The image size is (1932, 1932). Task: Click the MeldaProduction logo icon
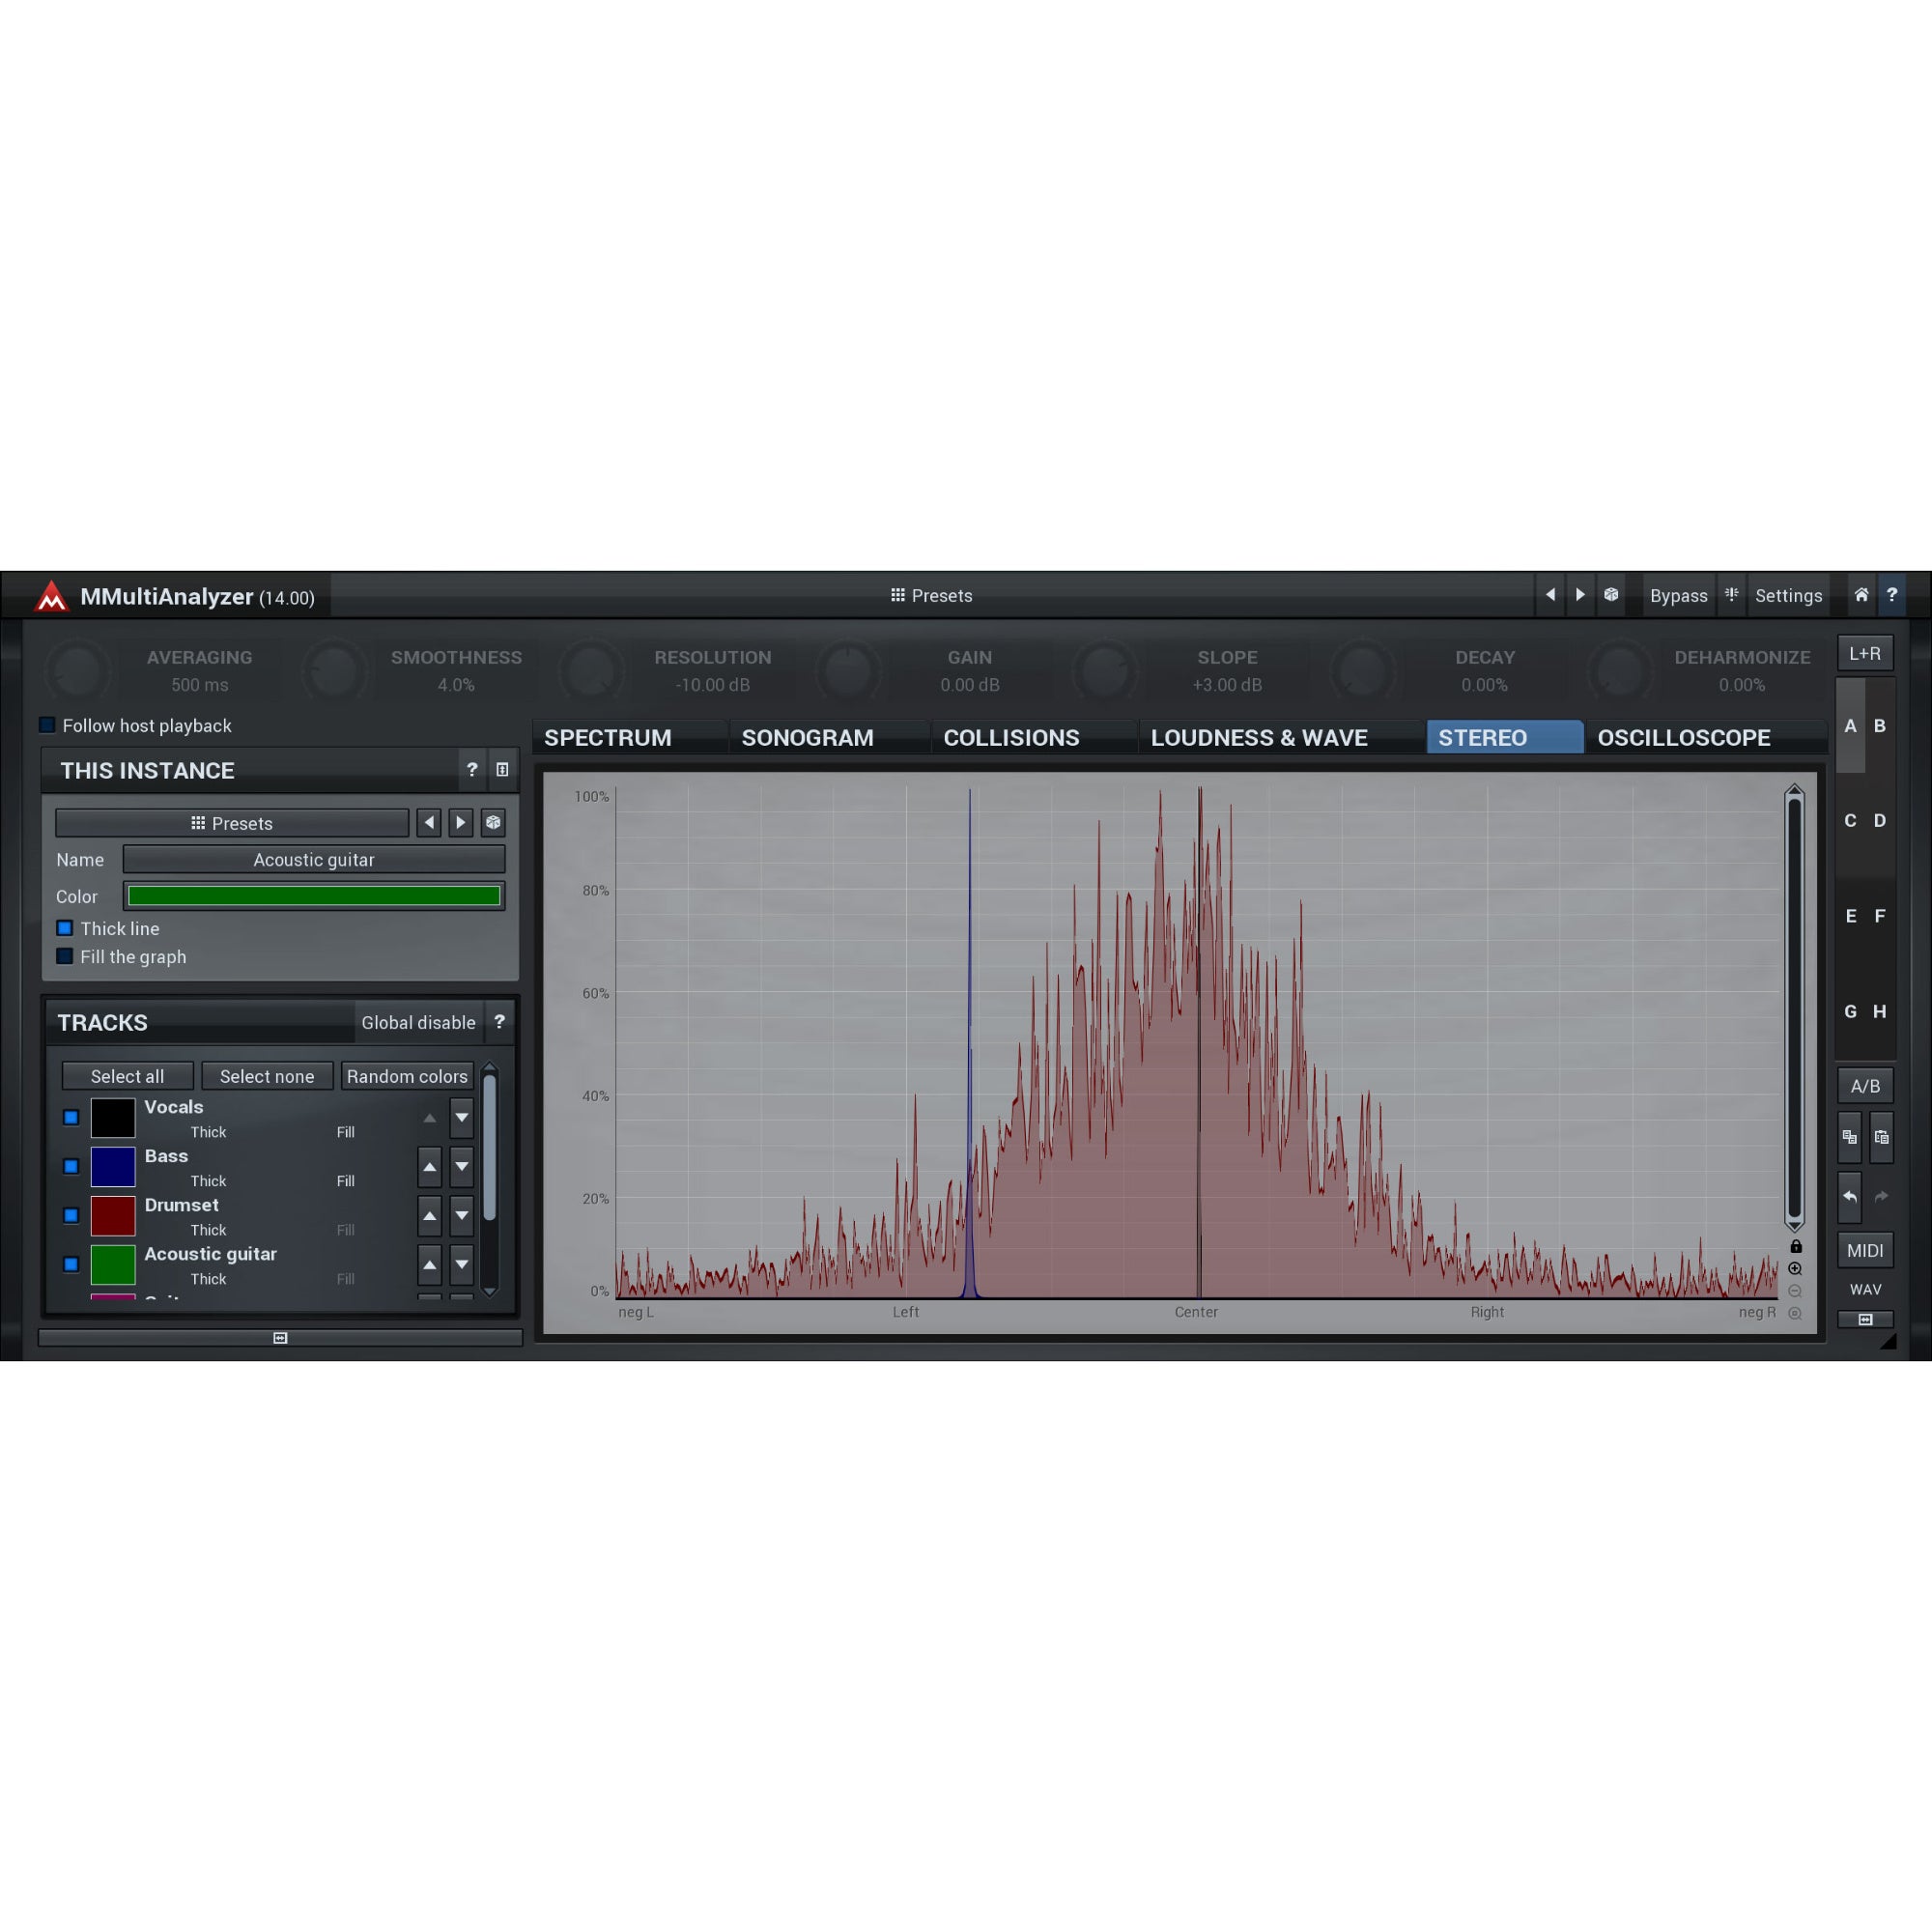51,596
